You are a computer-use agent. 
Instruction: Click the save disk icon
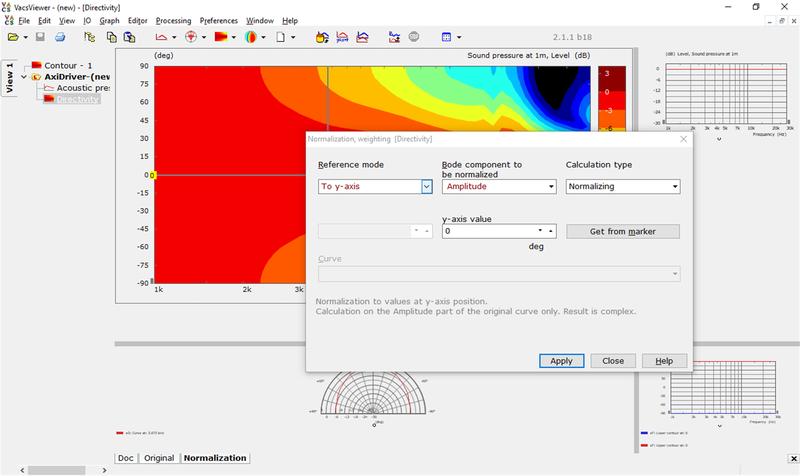40,37
